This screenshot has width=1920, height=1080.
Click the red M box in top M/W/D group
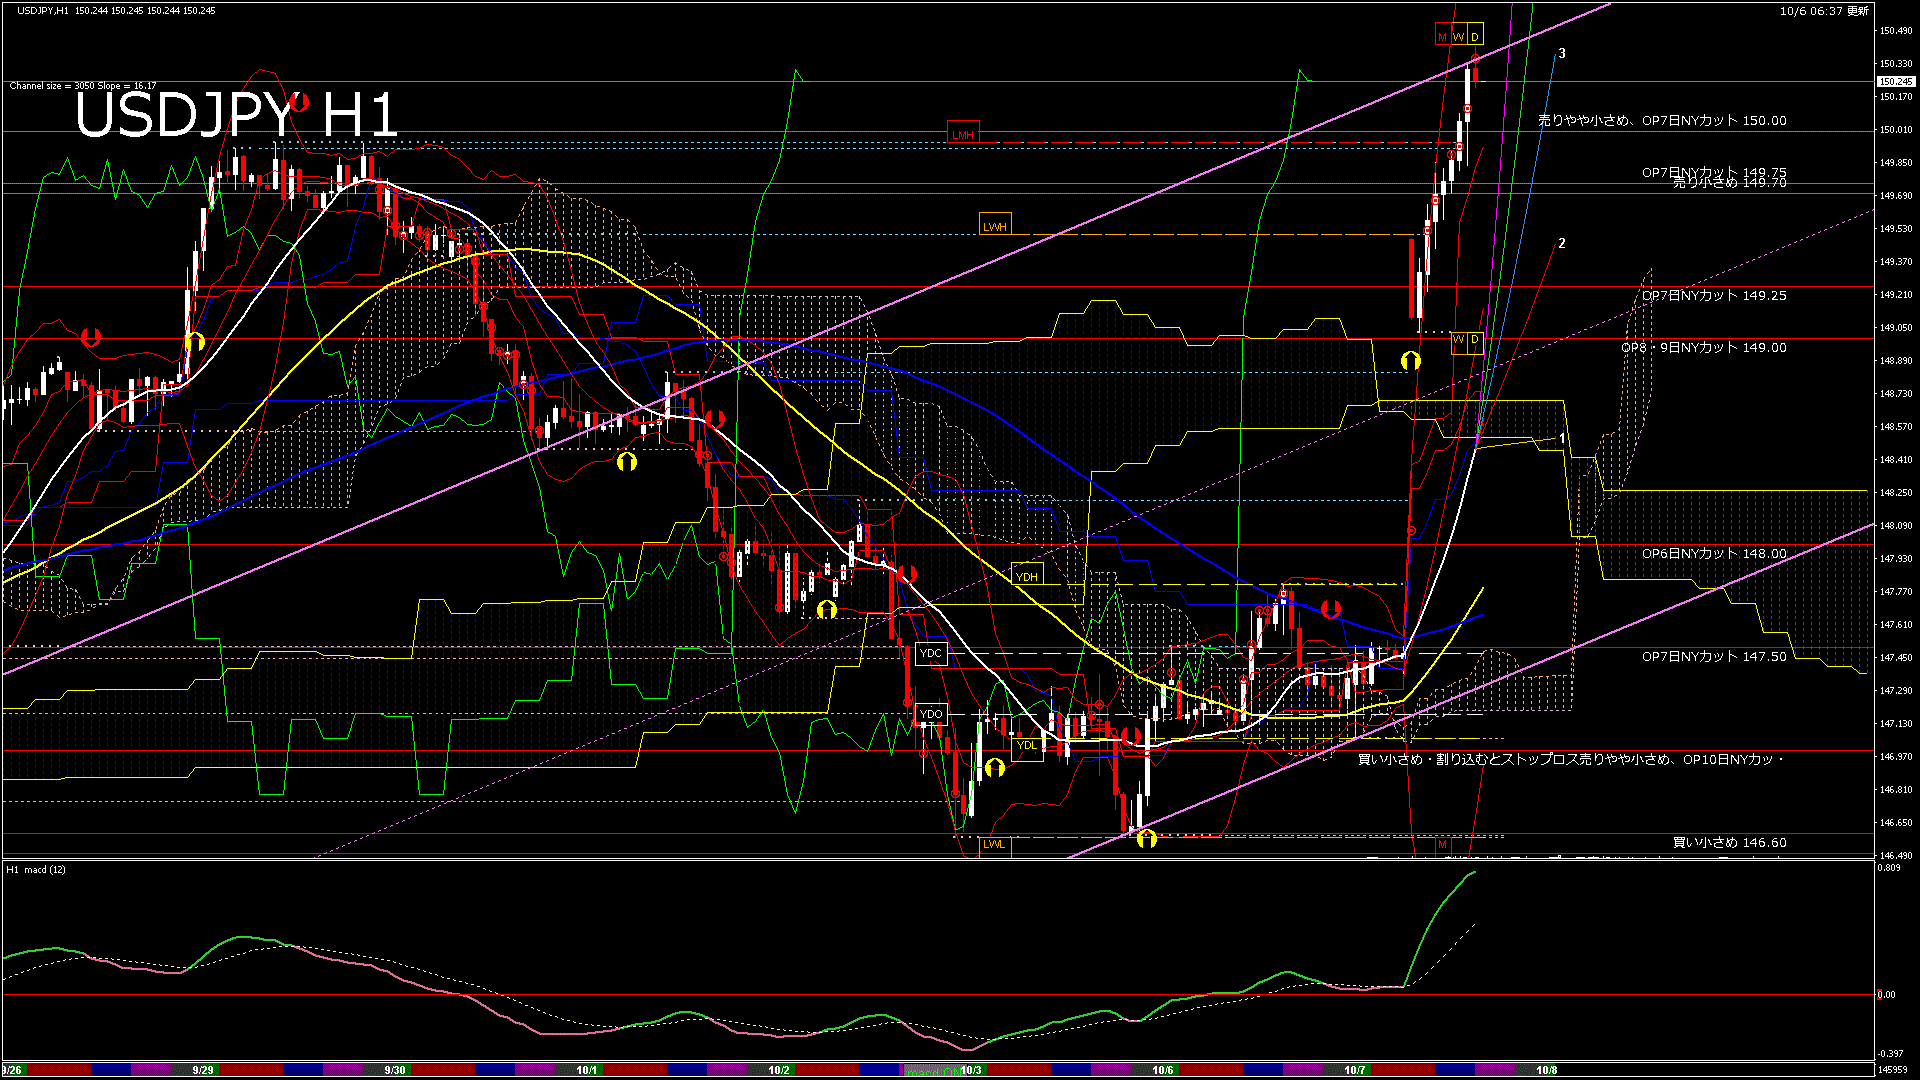tap(1442, 37)
